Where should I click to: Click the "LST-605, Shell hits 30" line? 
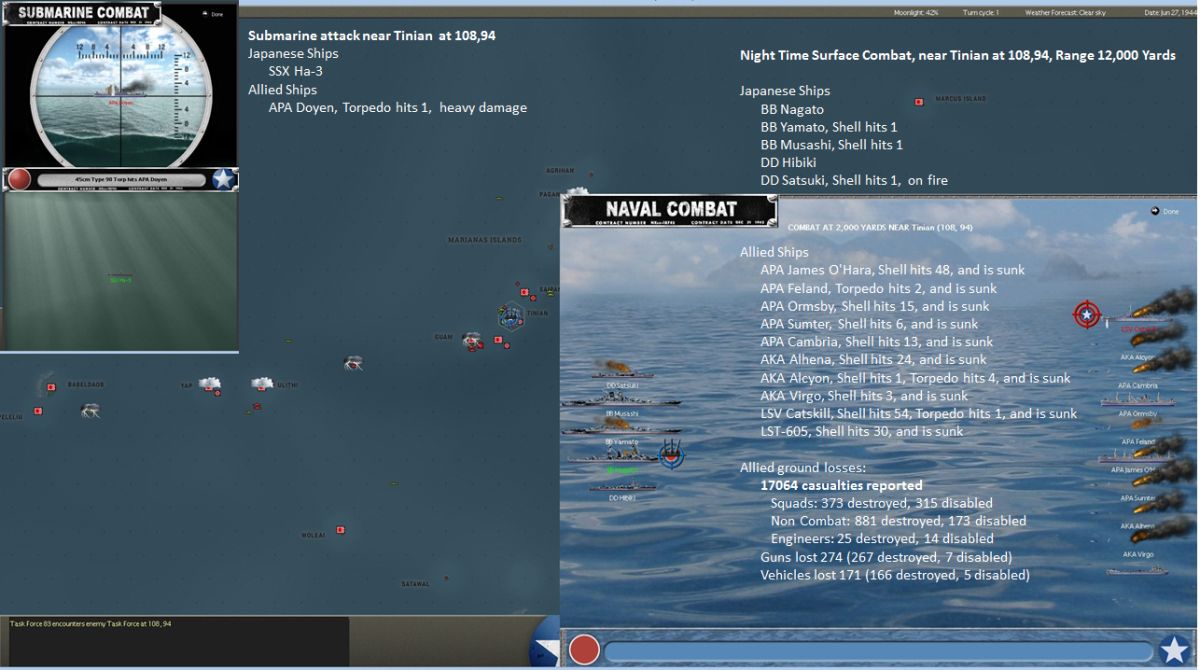tap(862, 432)
